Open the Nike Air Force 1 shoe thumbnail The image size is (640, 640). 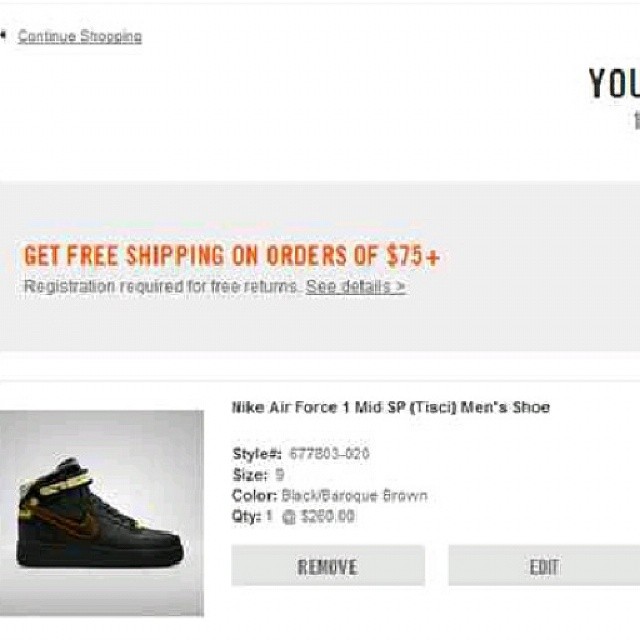coord(101,511)
